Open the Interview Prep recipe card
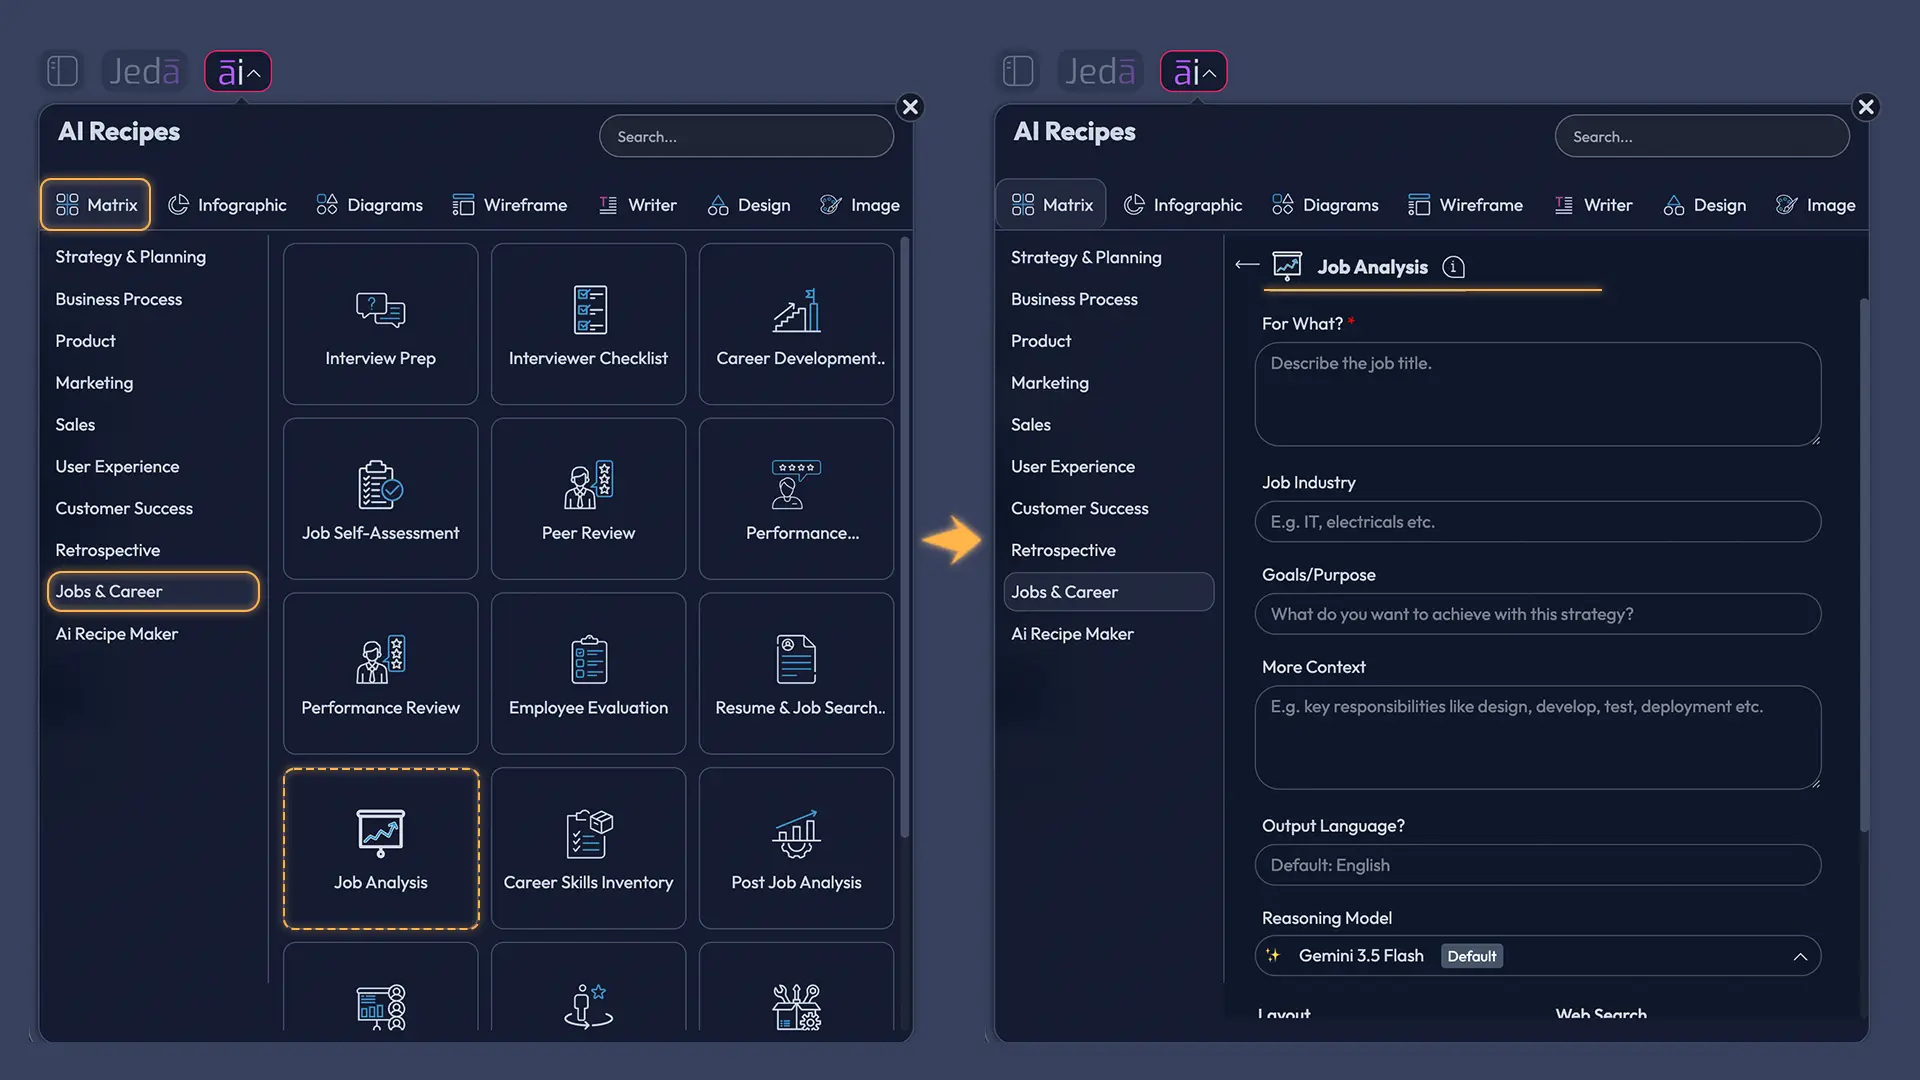Screen dimensions: 1920x1080 380,324
